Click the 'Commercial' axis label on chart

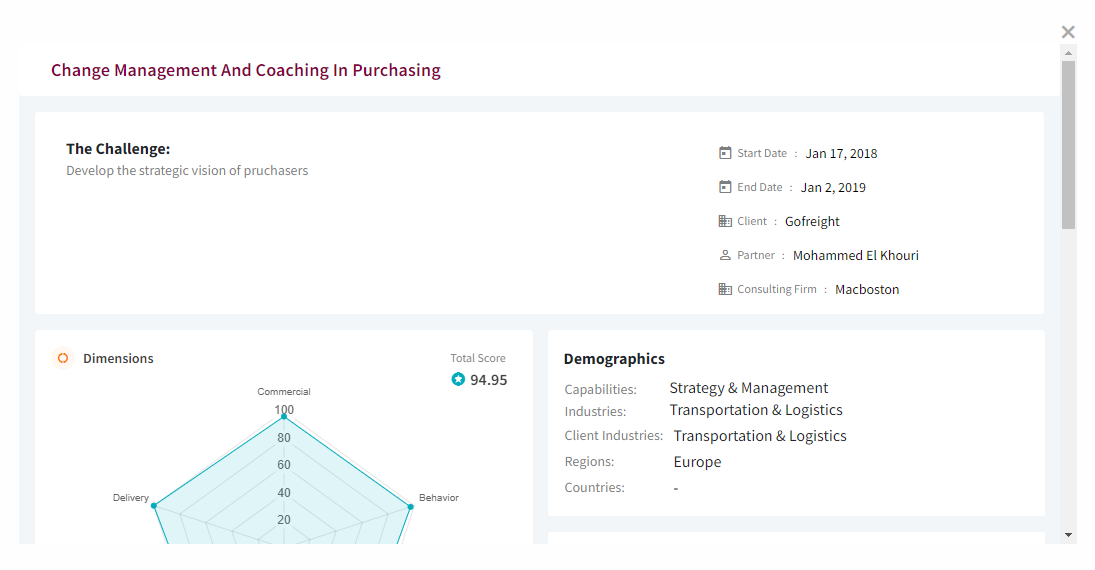click(x=284, y=392)
